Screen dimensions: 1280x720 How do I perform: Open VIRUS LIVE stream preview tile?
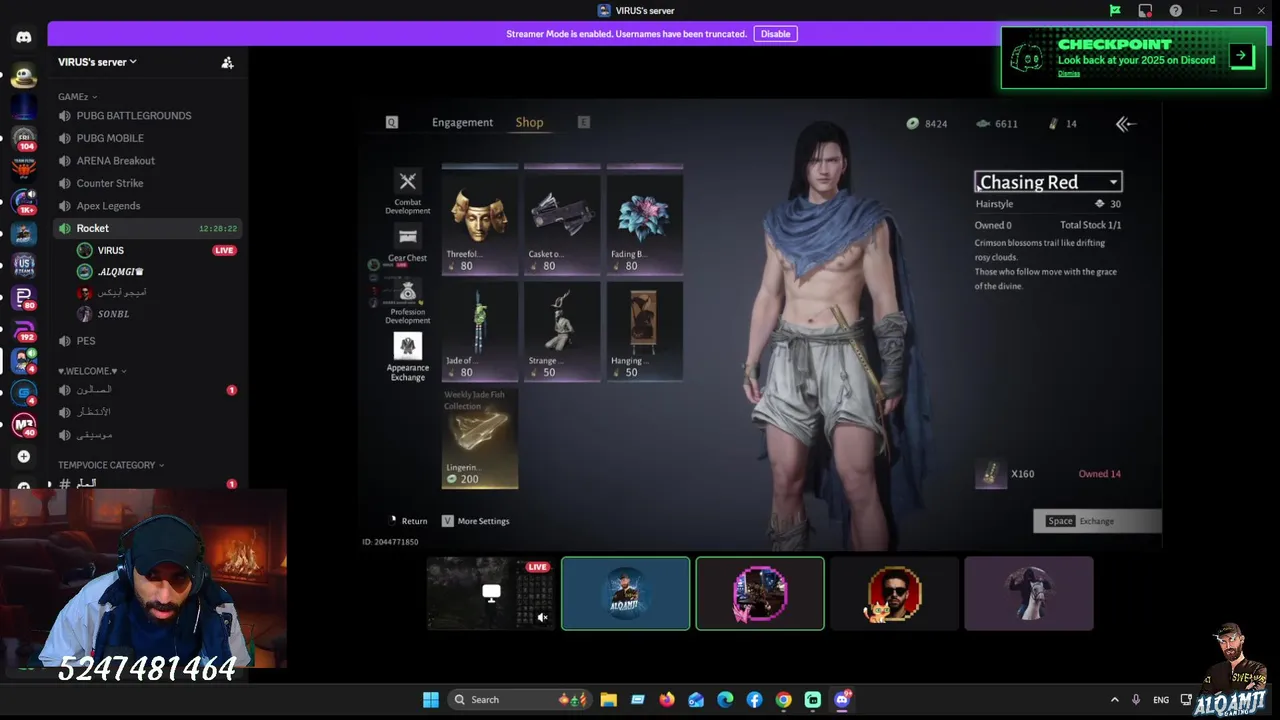[x=490, y=593]
